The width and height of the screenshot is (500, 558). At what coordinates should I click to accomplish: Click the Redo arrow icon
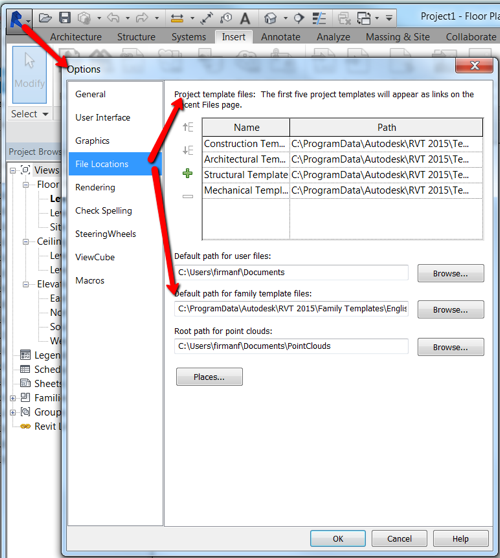142,17
